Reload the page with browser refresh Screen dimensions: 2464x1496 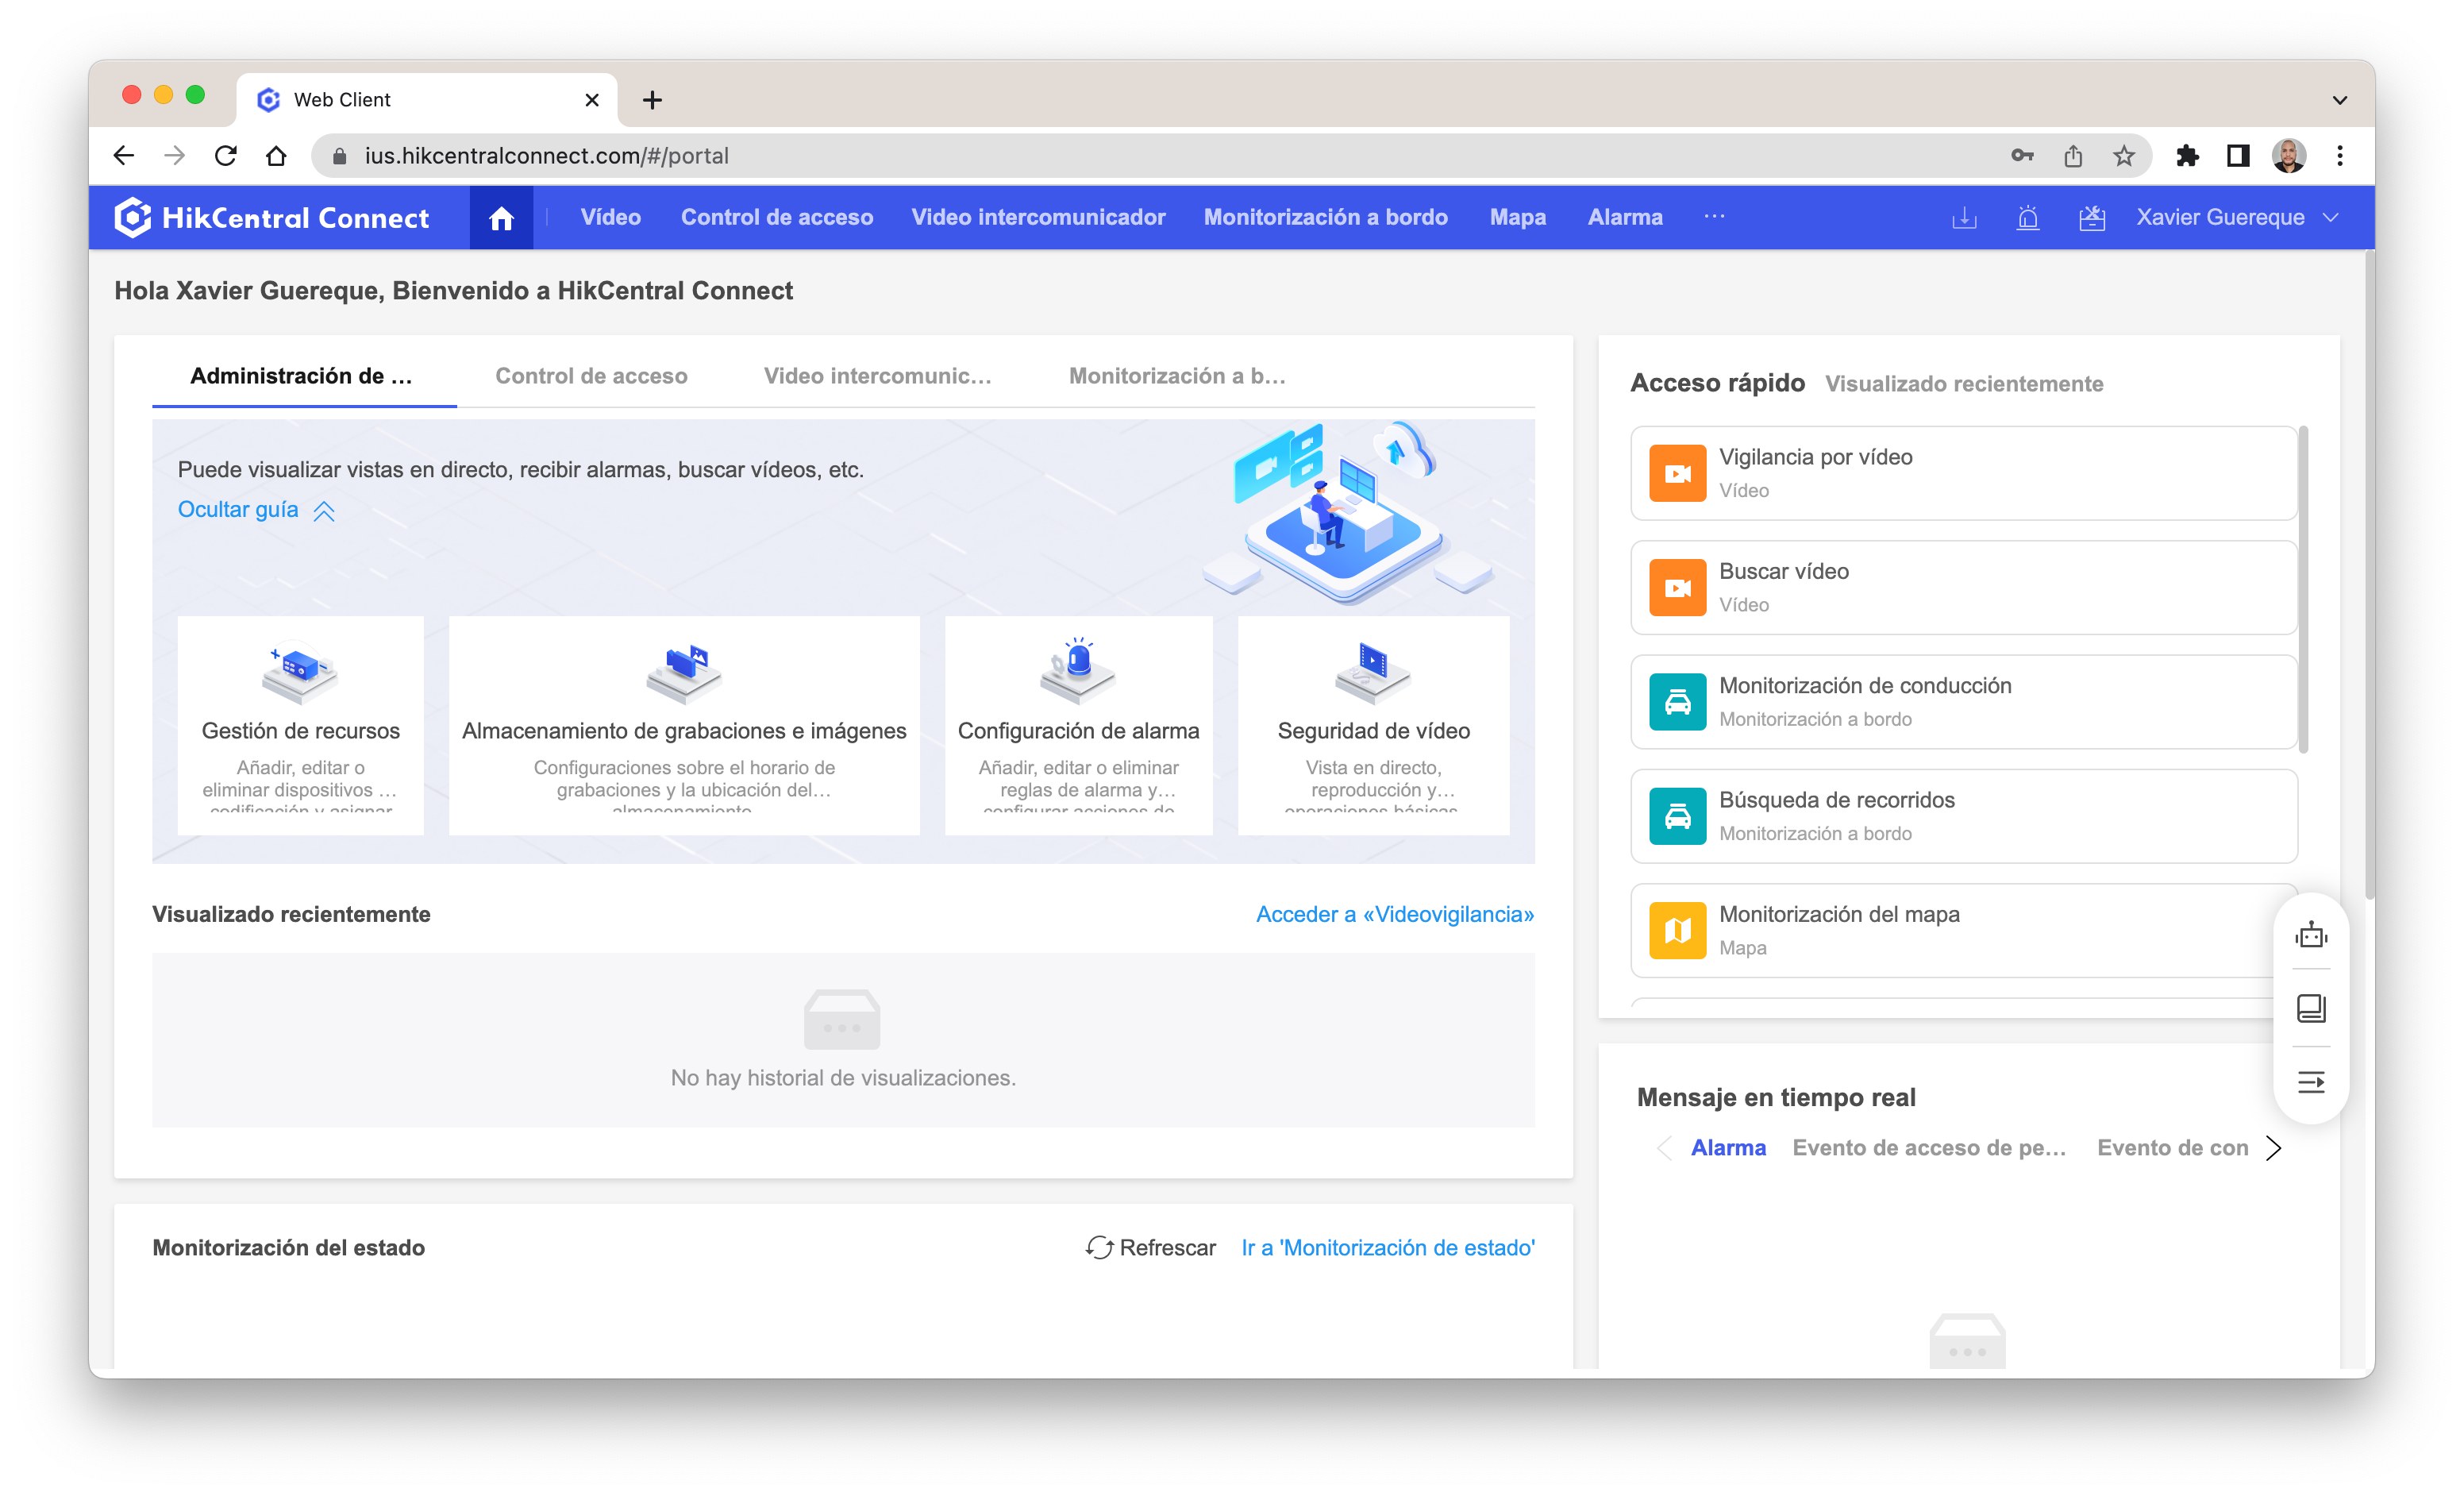tap(226, 156)
